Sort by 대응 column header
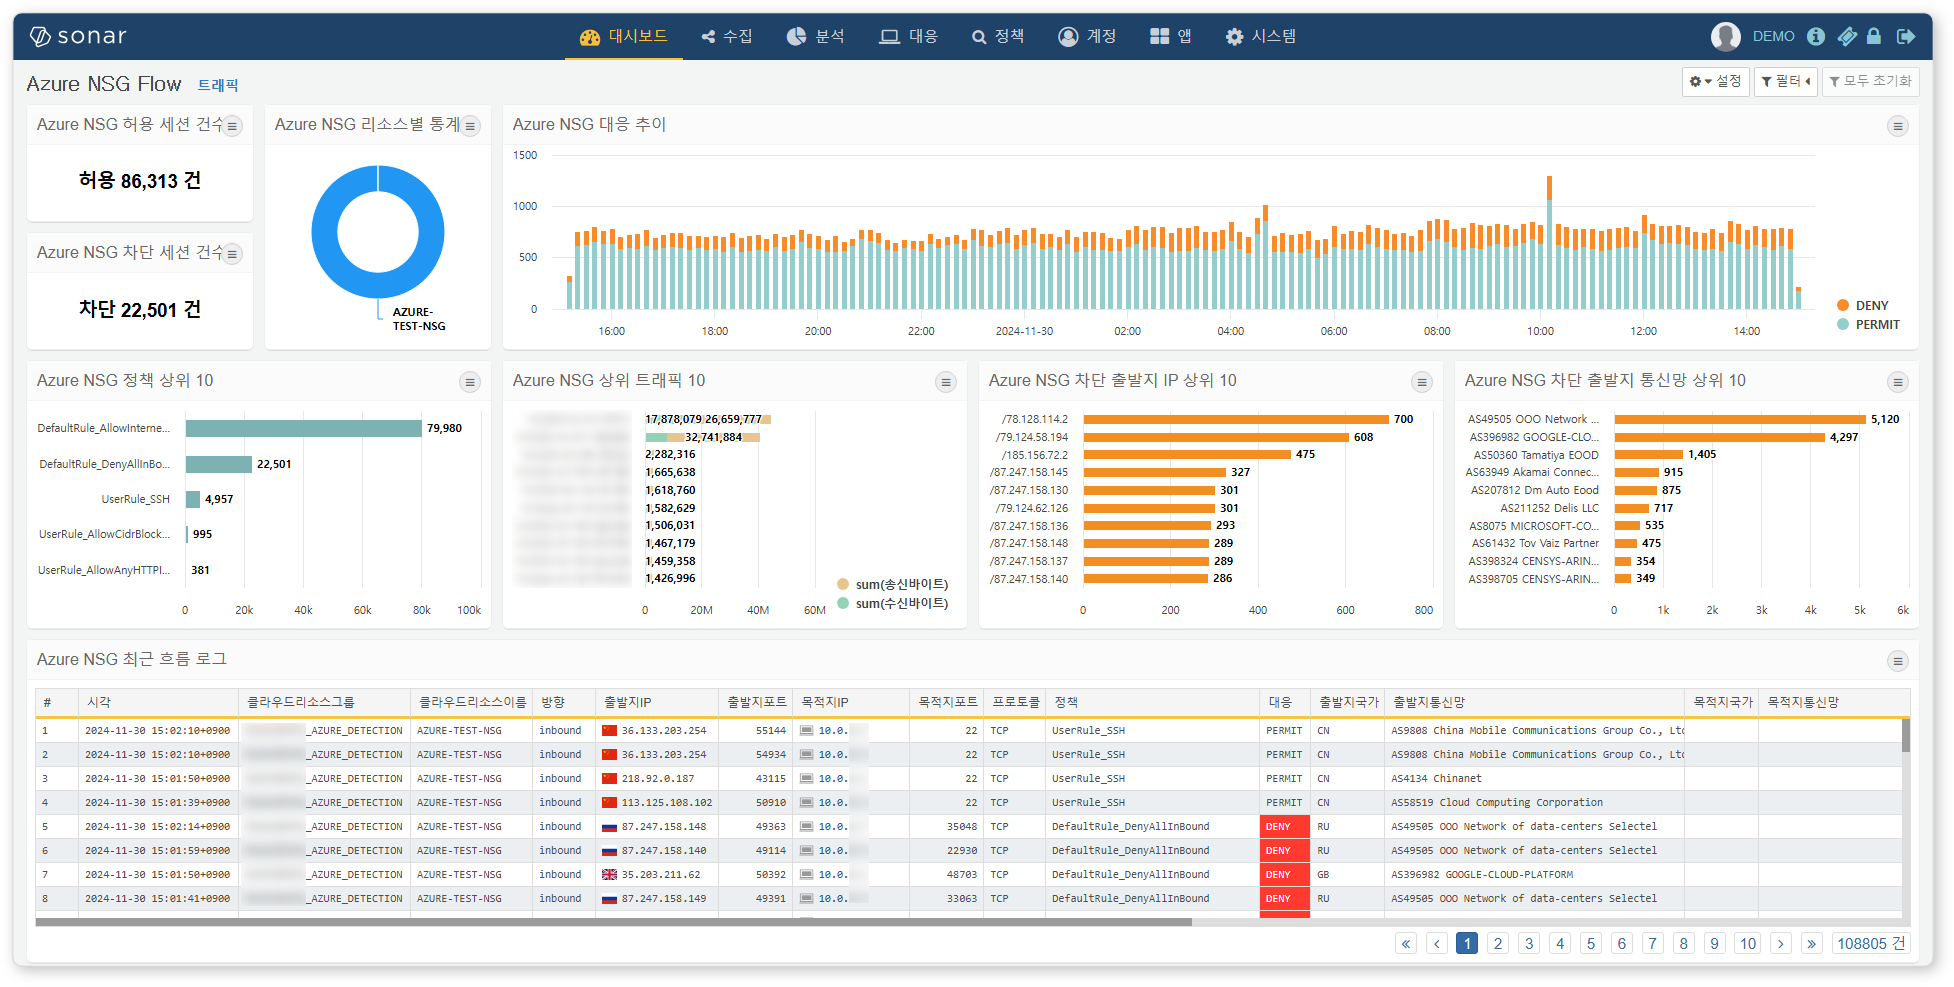 pyautogui.click(x=1284, y=702)
